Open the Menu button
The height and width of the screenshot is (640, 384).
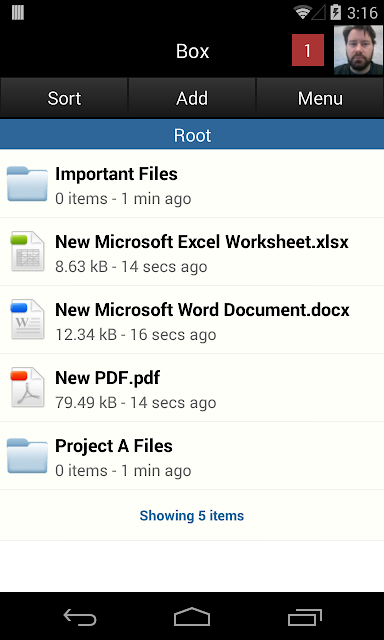click(x=320, y=98)
